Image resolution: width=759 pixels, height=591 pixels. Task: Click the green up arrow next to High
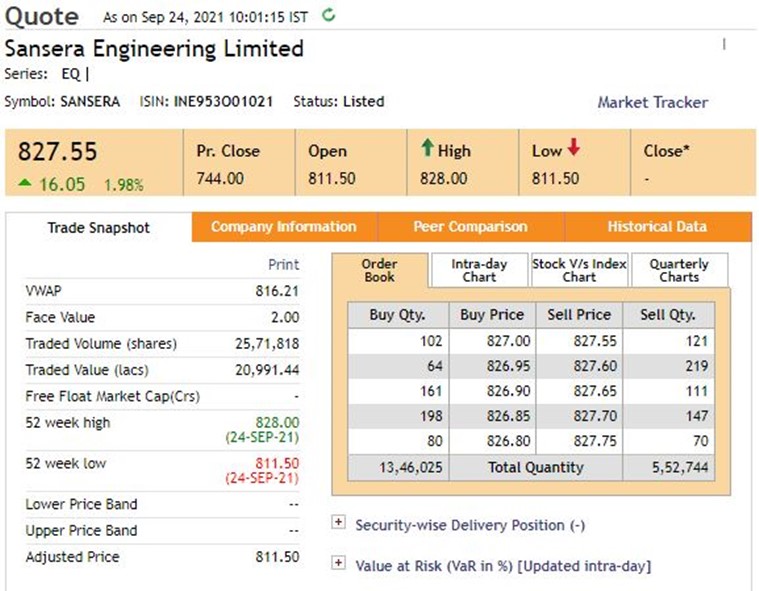point(427,149)
